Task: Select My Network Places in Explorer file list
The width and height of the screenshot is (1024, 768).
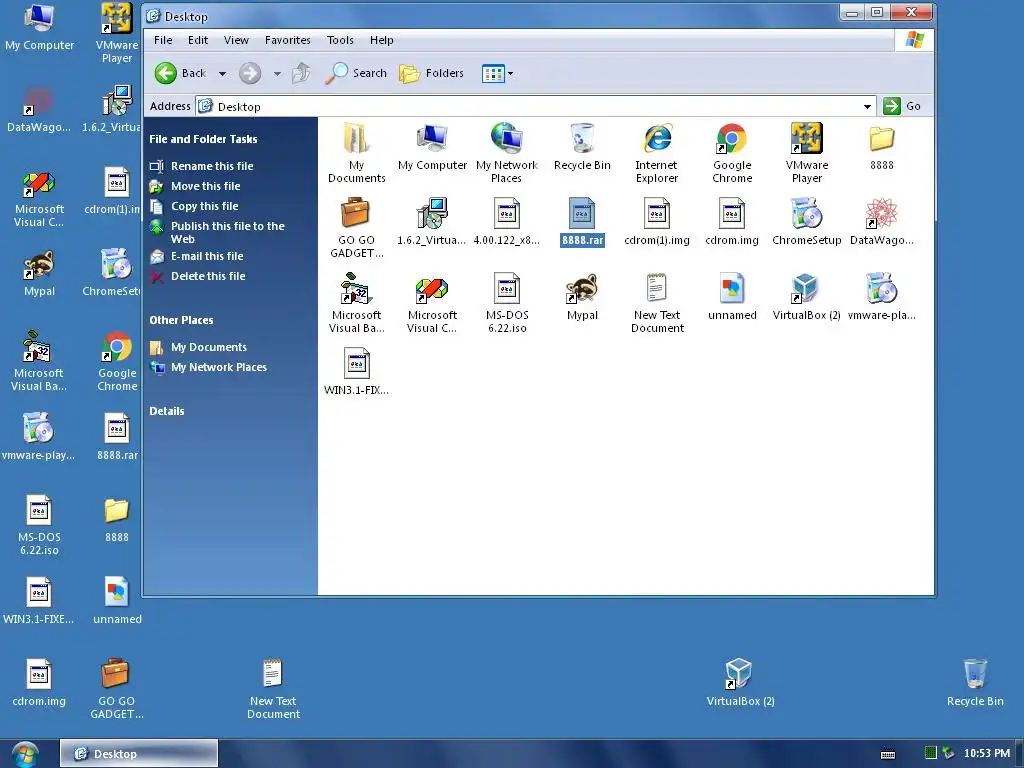Action: click(506, 152)
